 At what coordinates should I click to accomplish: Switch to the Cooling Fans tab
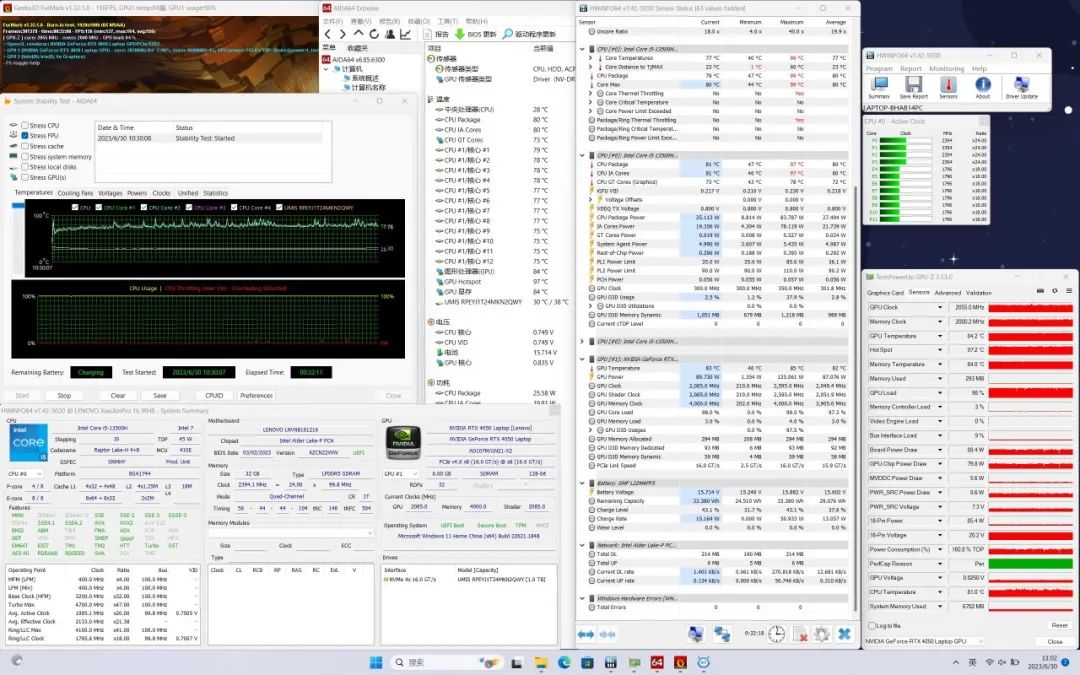click(x=75, y=193)
